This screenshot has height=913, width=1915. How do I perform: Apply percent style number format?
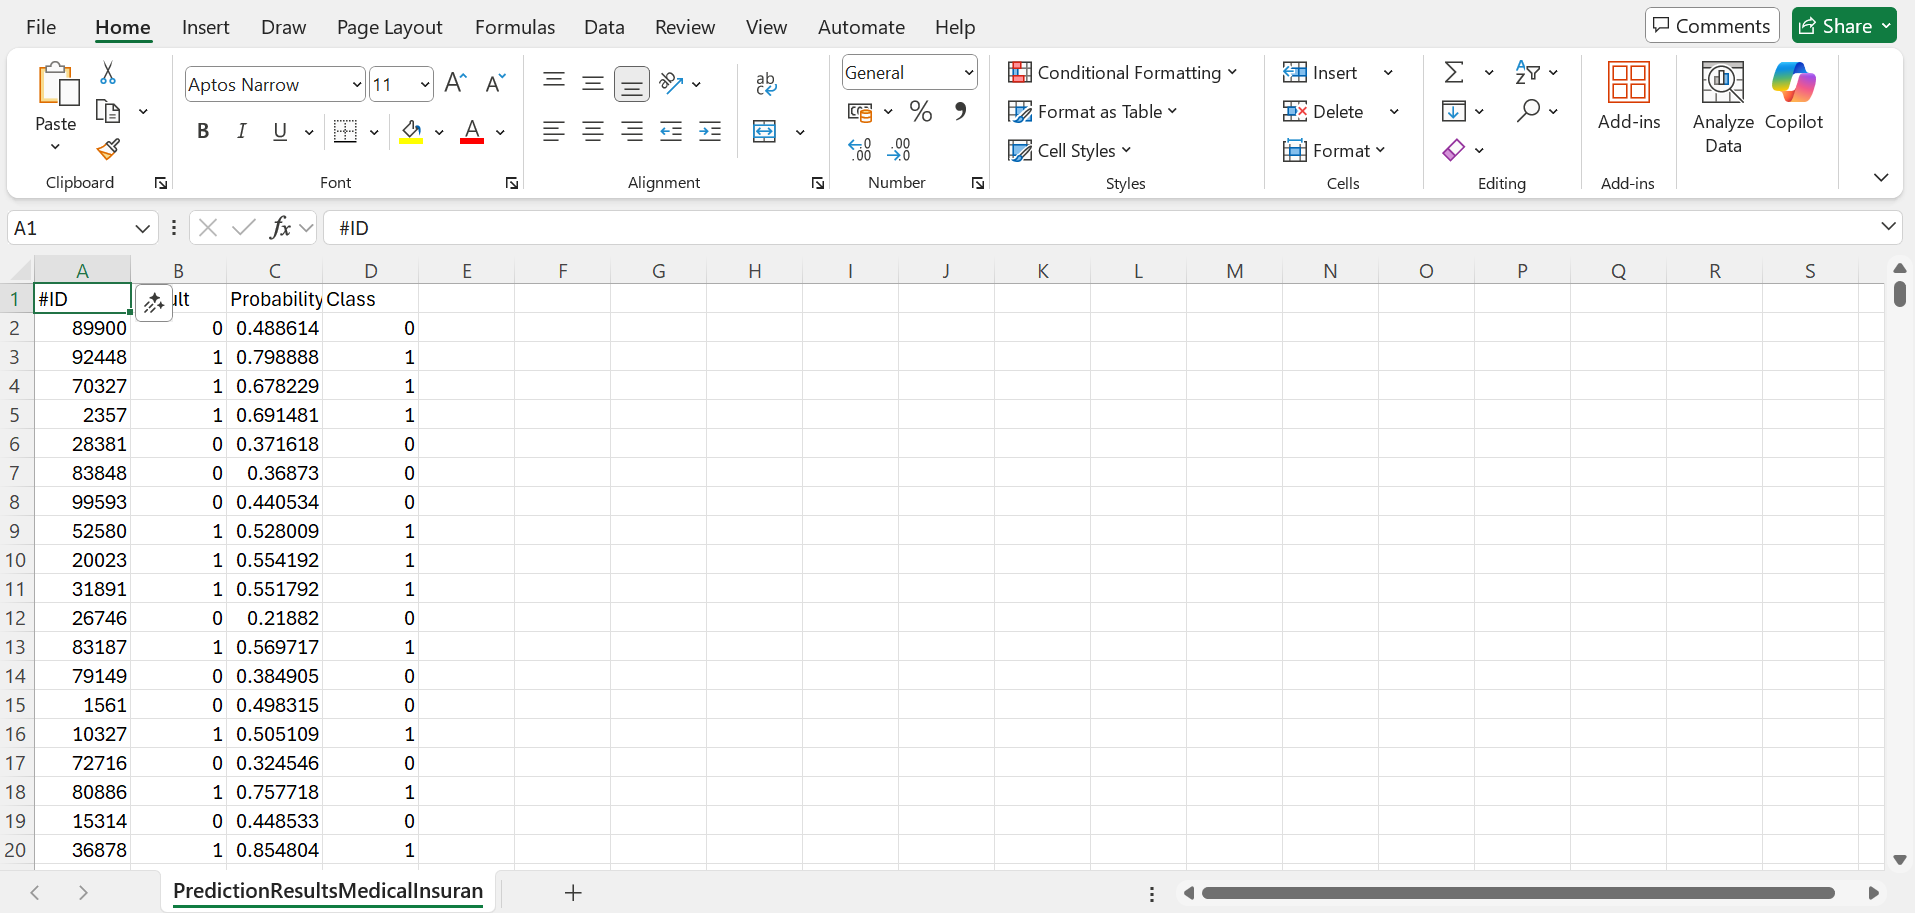click(x=921, y=112)
